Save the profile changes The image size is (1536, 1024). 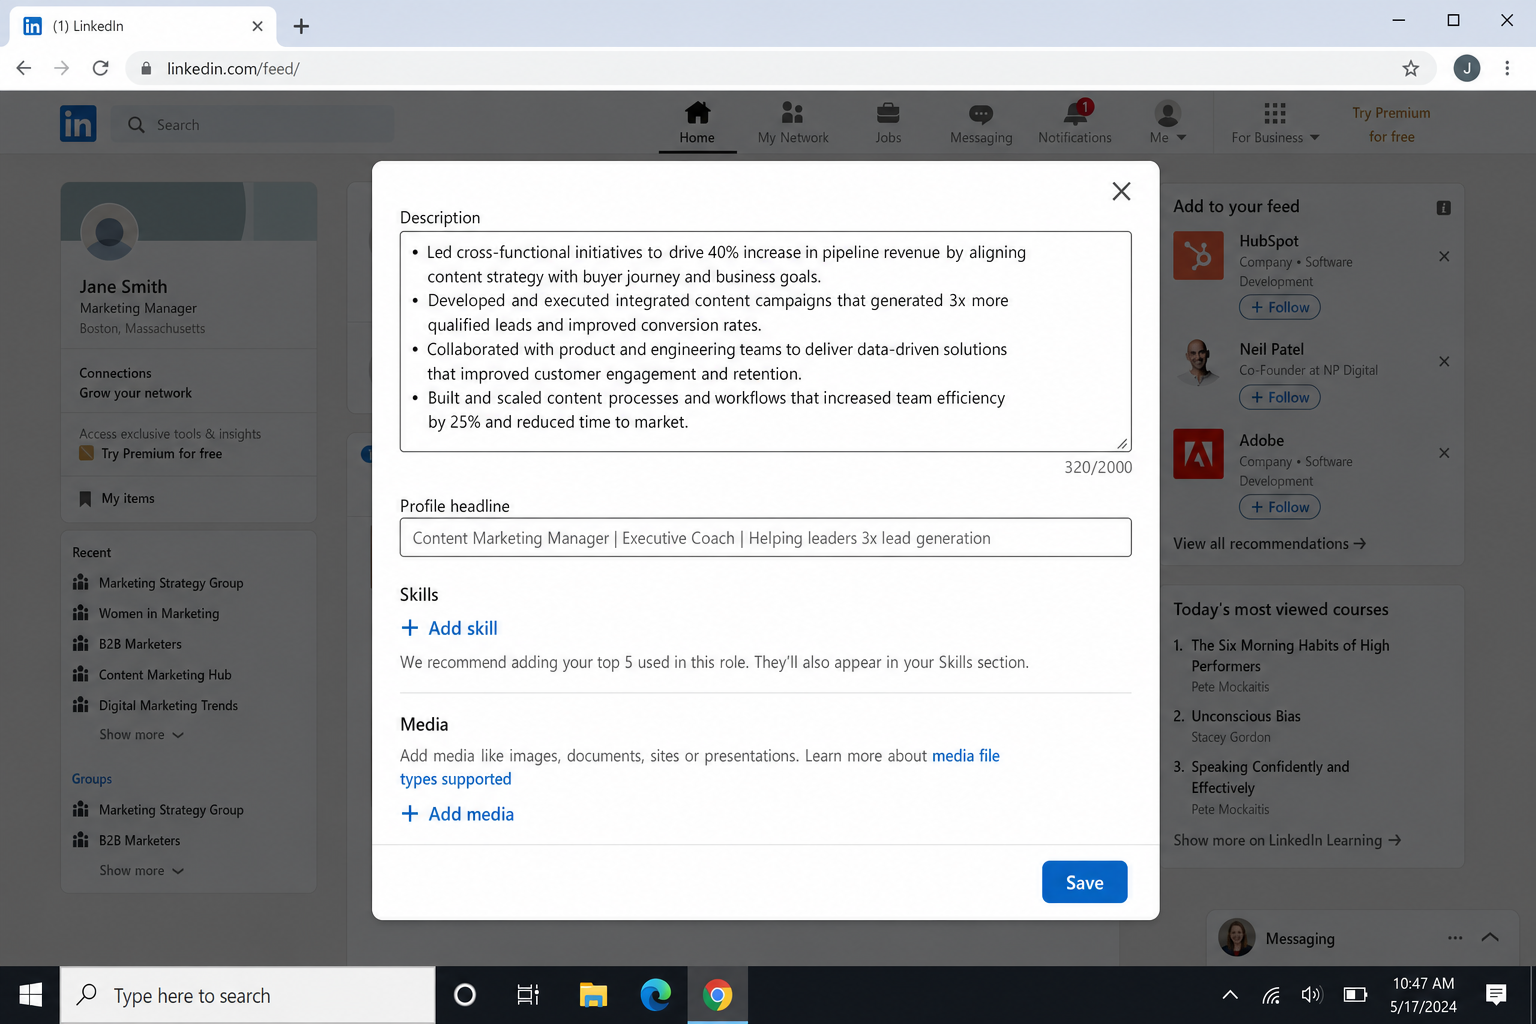point(1084,882)
